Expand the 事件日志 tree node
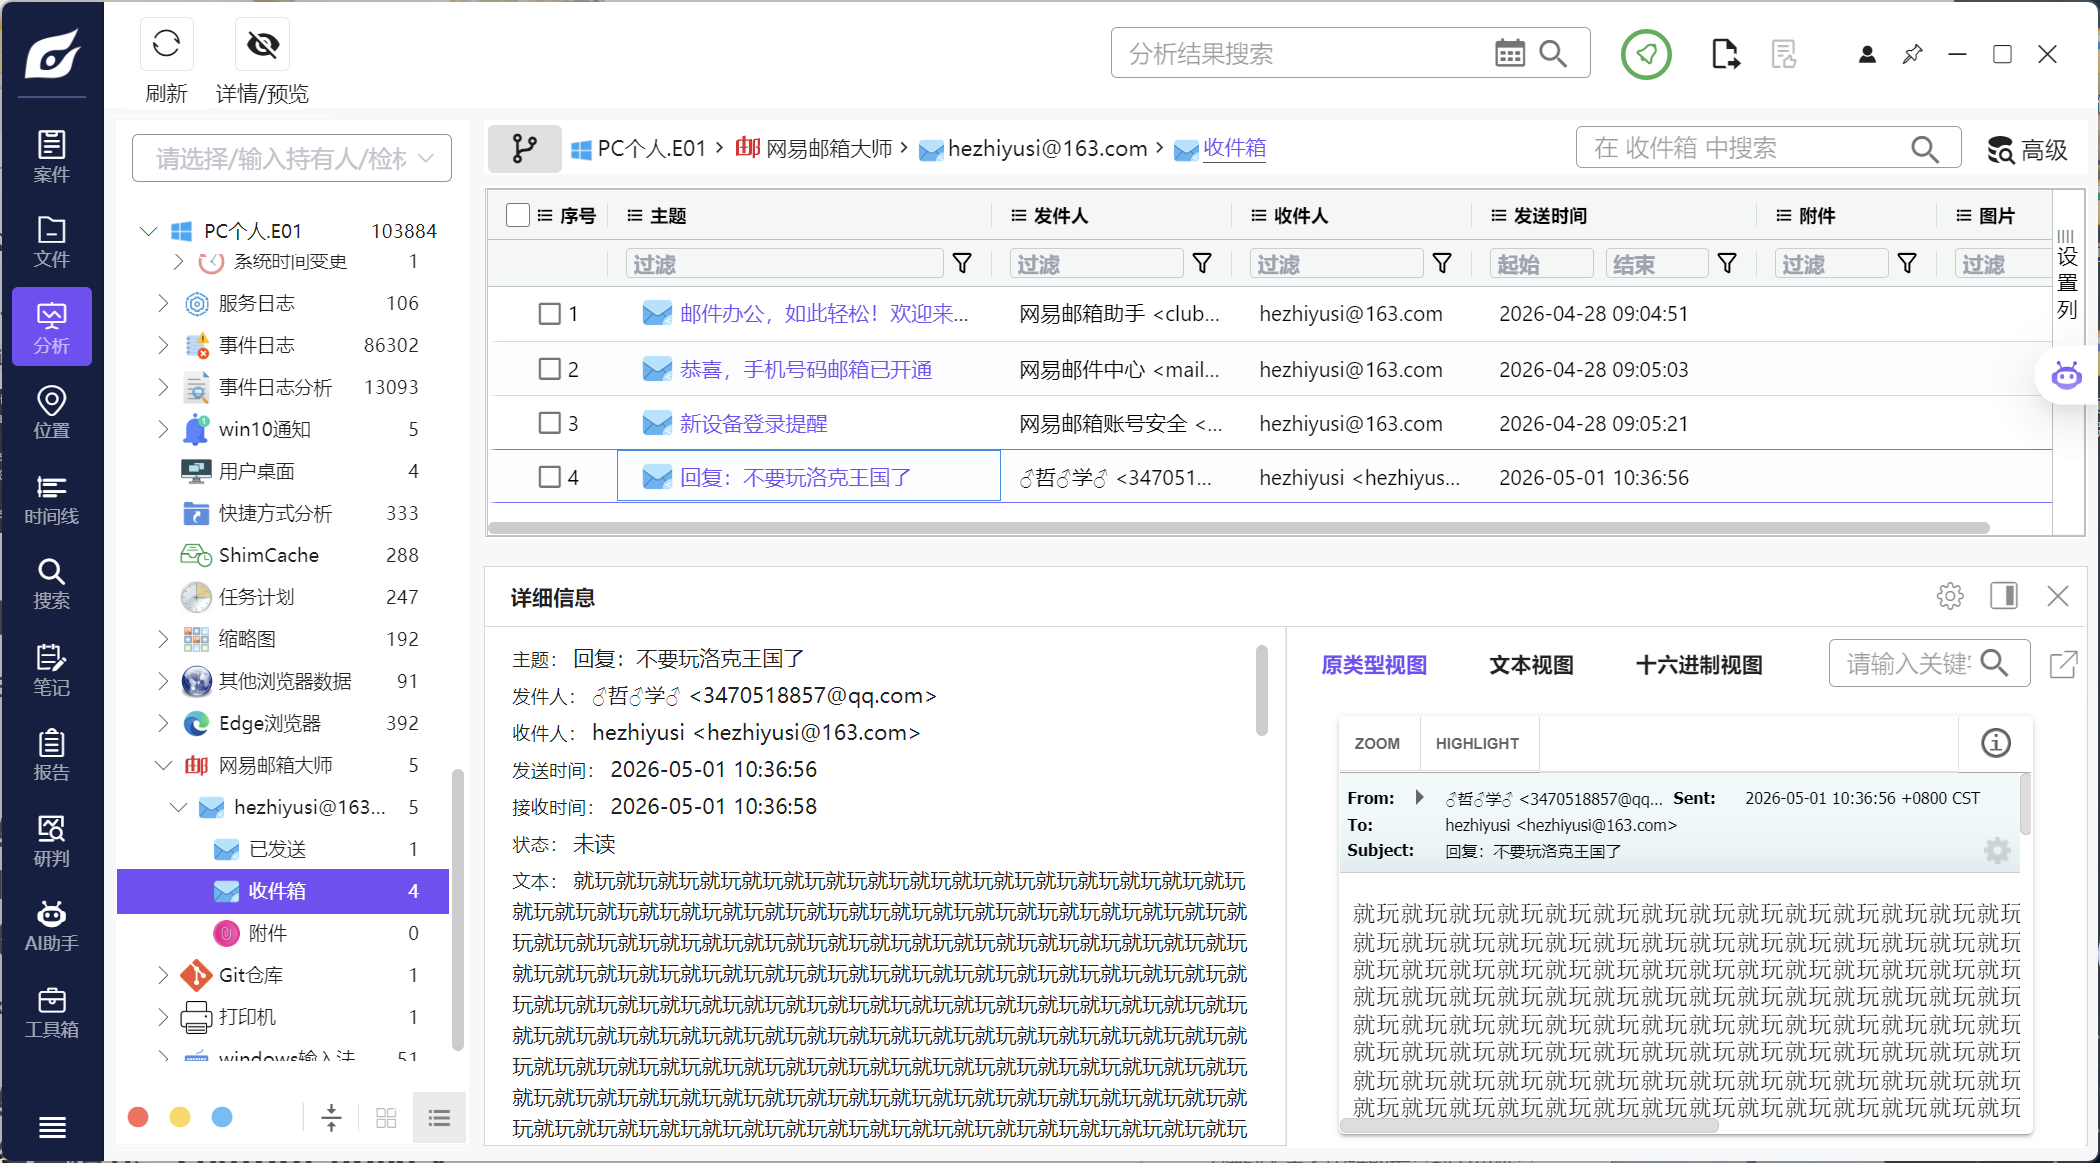The image size is (2100, 1163). pos(163,345)
